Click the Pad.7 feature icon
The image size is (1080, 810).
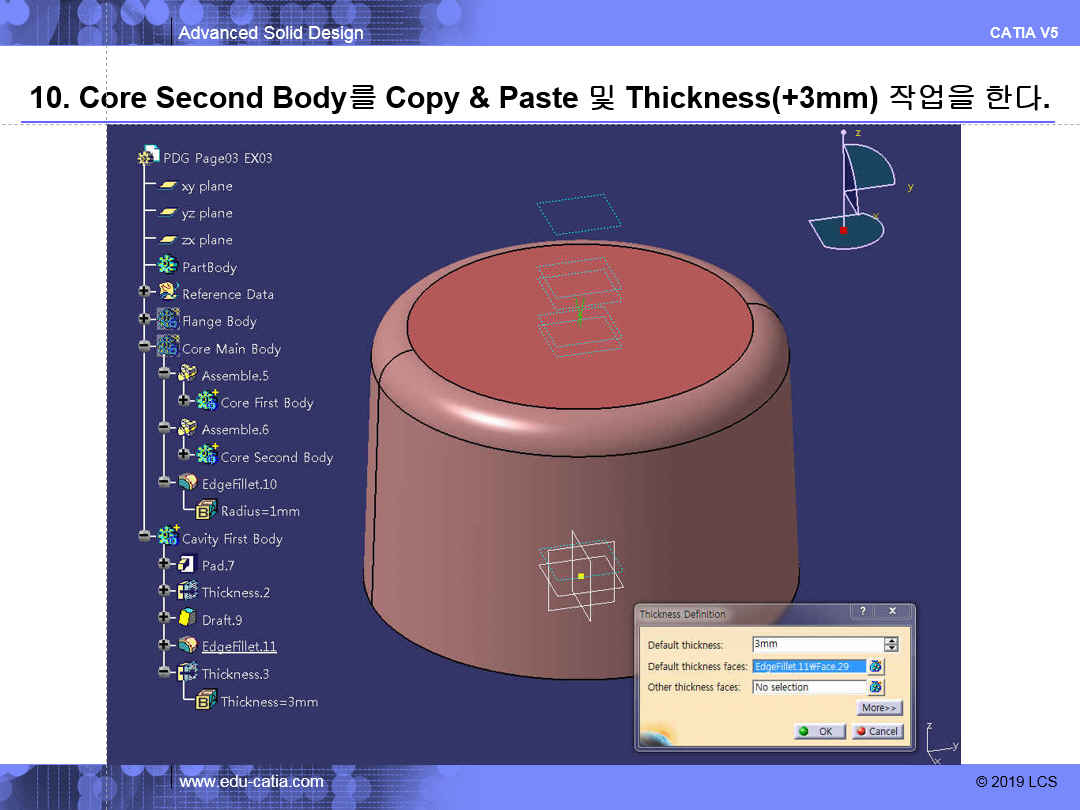click(187, 565)
